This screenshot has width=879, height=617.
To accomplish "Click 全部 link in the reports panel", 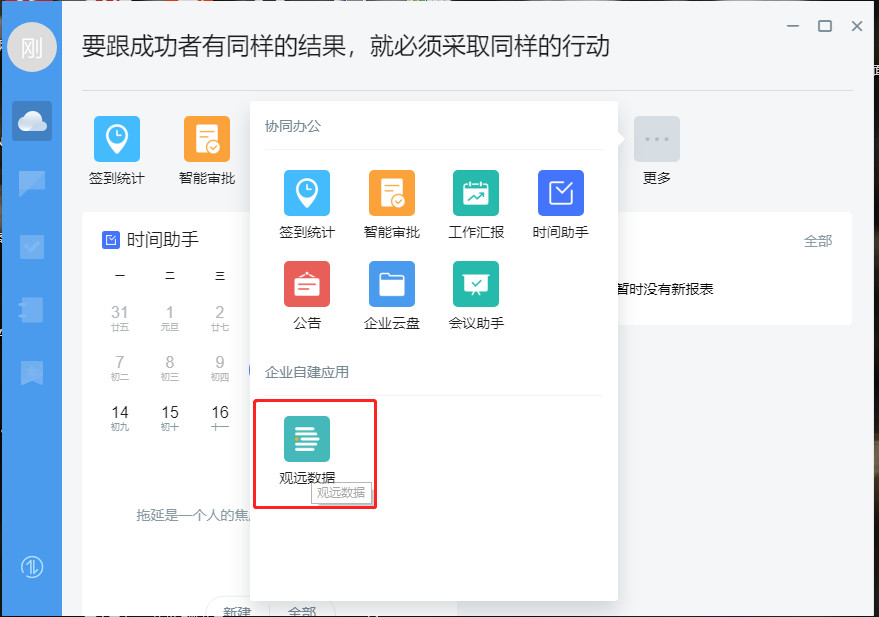I will pyautogui.click(x=817, y=241).
